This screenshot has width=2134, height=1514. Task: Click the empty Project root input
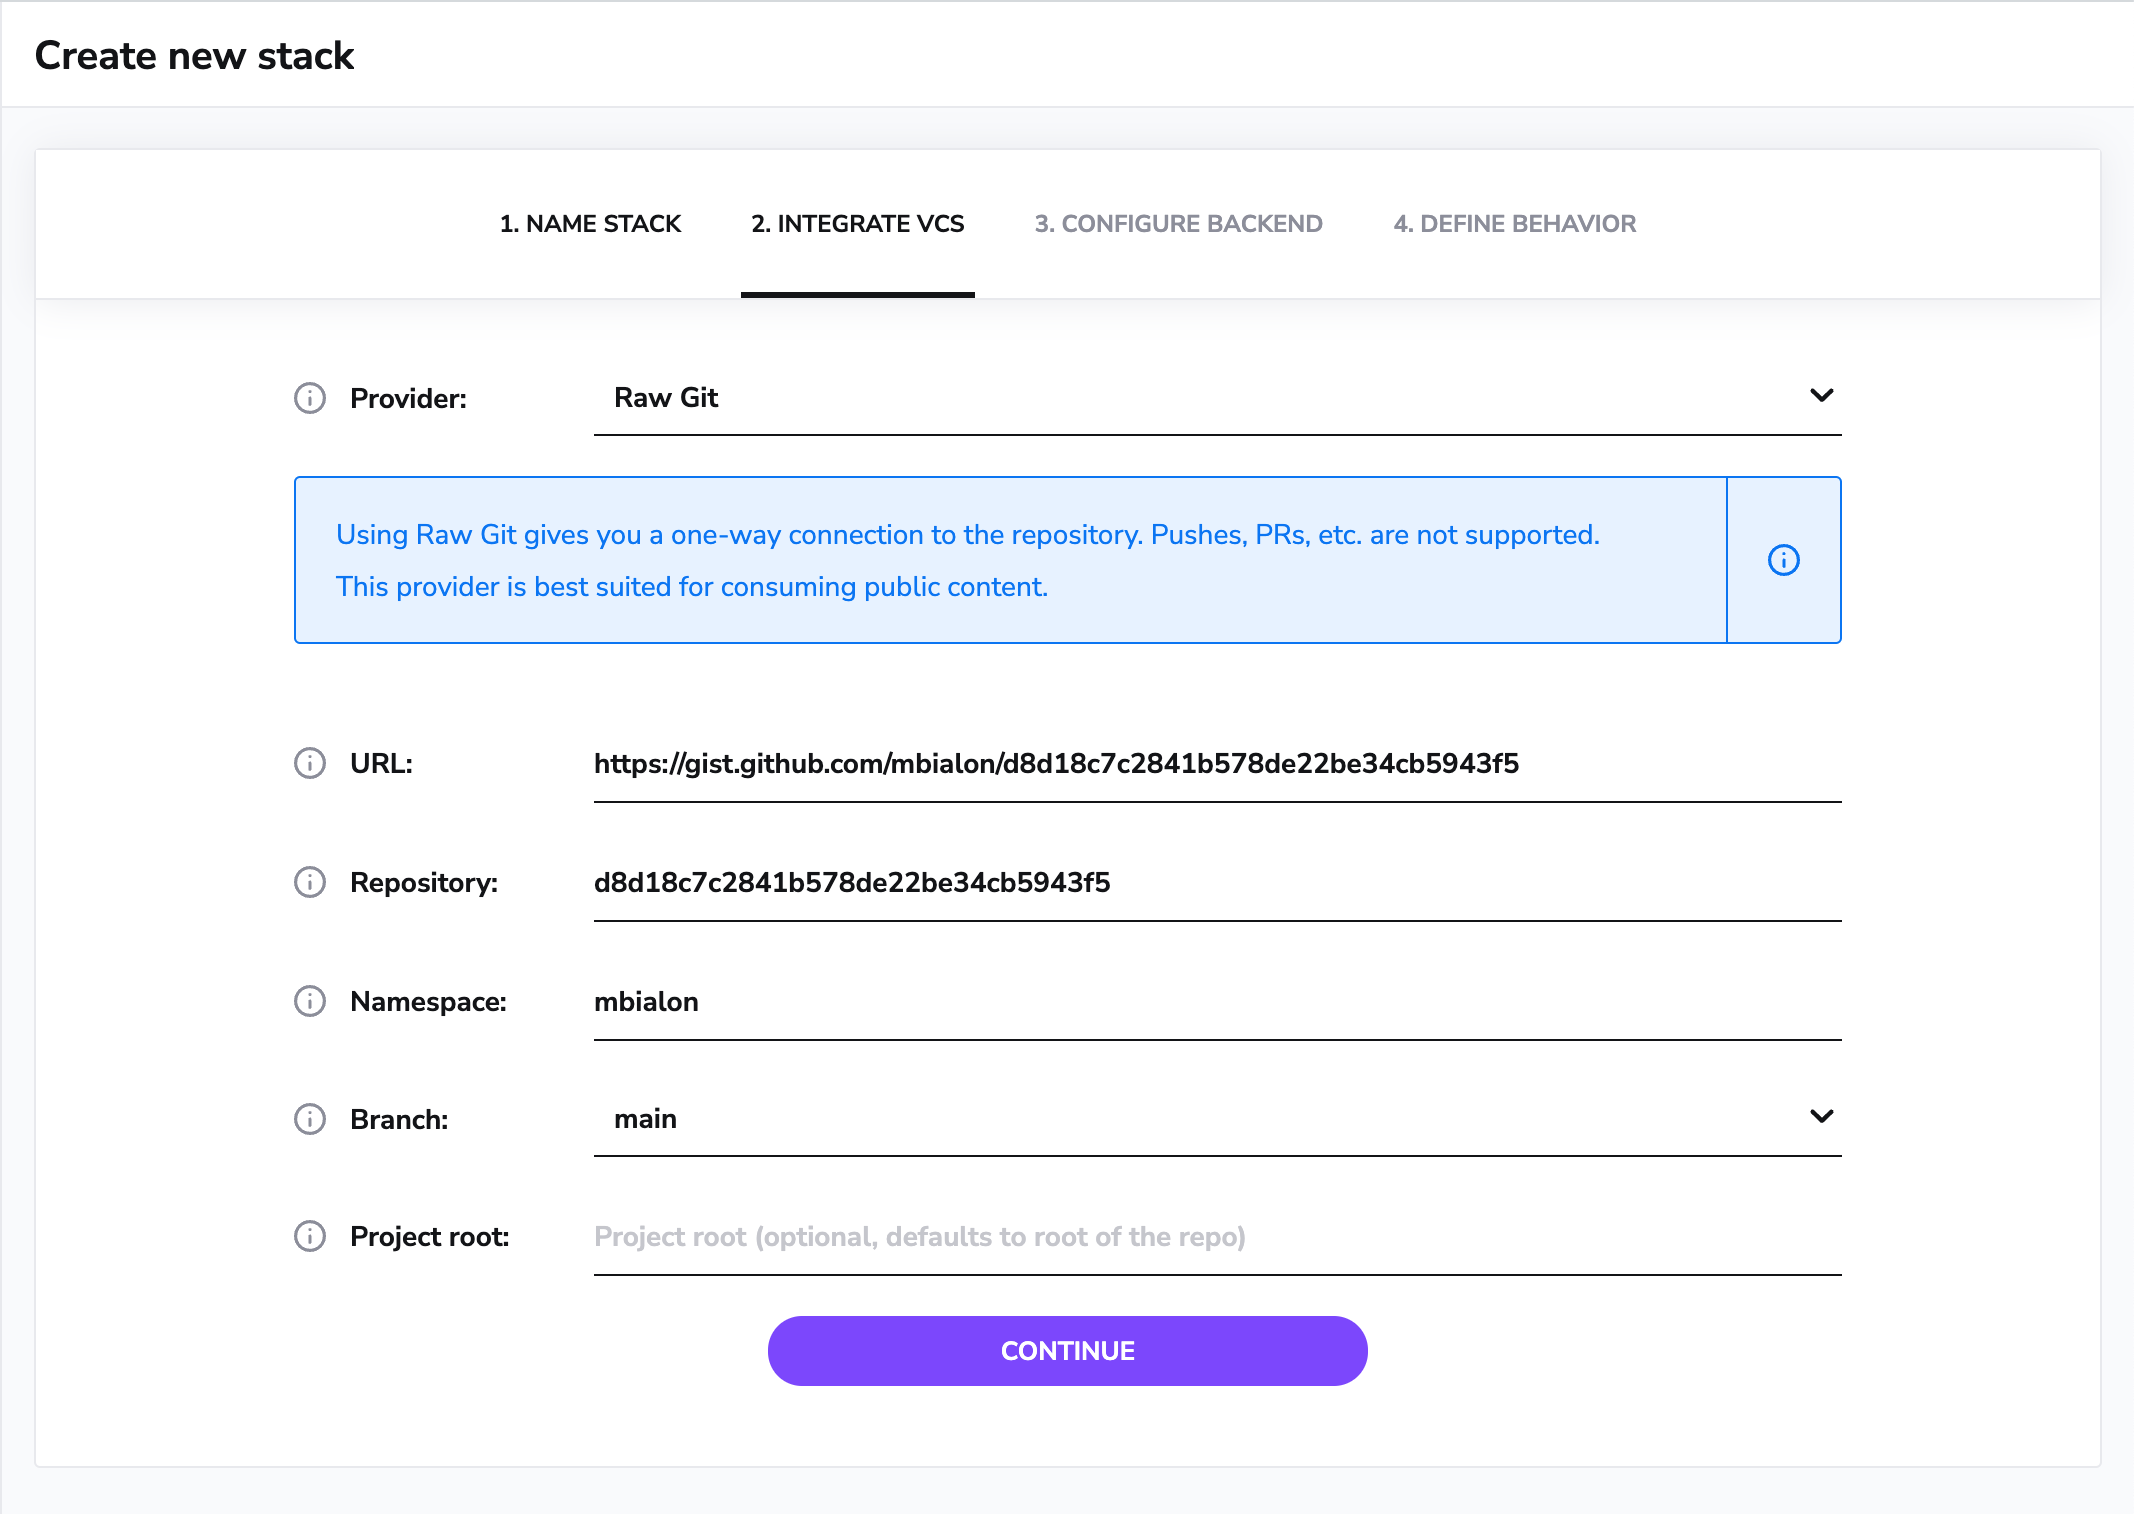pos(1216,1237)
